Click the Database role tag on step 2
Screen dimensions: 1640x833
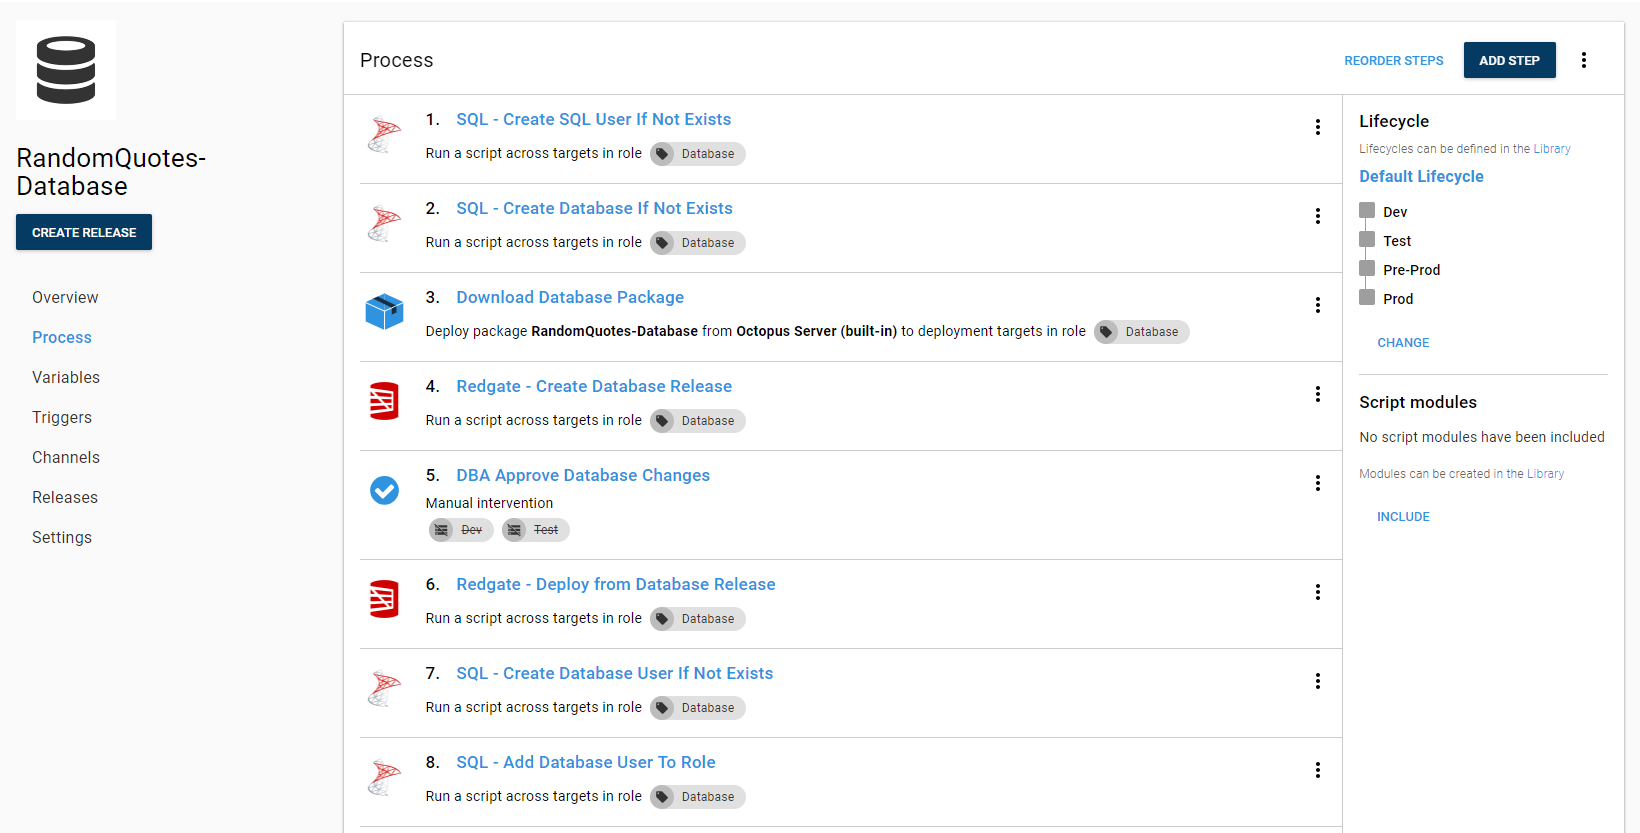(x=698, y=243)
